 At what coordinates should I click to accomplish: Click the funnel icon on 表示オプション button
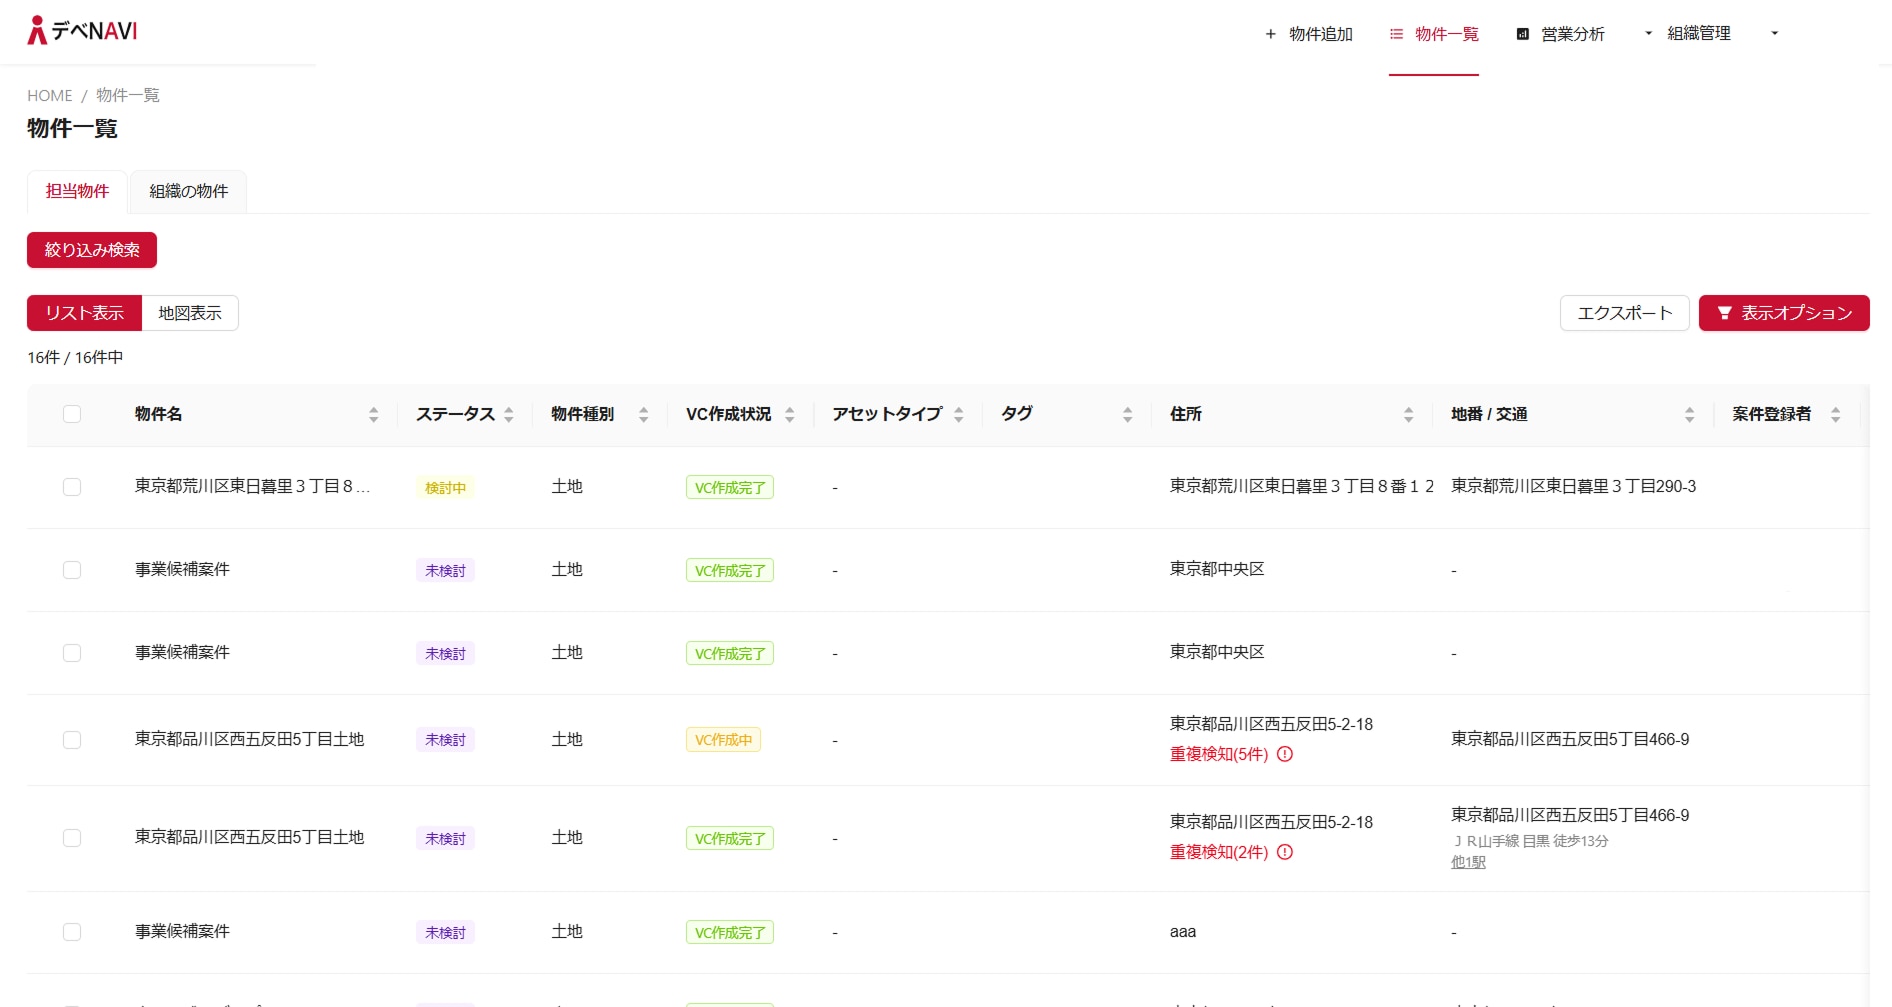1724,312
